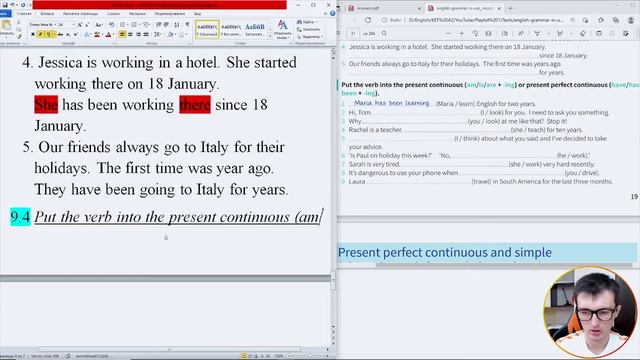Undo the last action in Word

[x=13, y=5]
